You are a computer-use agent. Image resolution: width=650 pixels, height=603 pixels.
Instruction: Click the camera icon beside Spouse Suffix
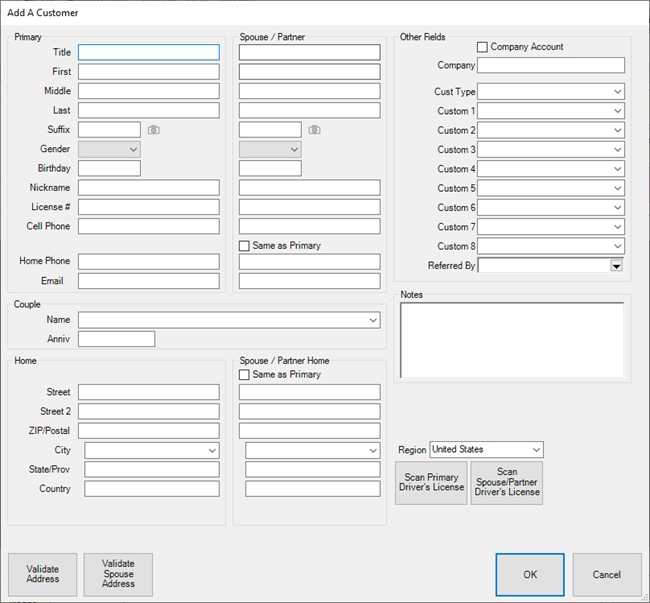tap(314, 130)
